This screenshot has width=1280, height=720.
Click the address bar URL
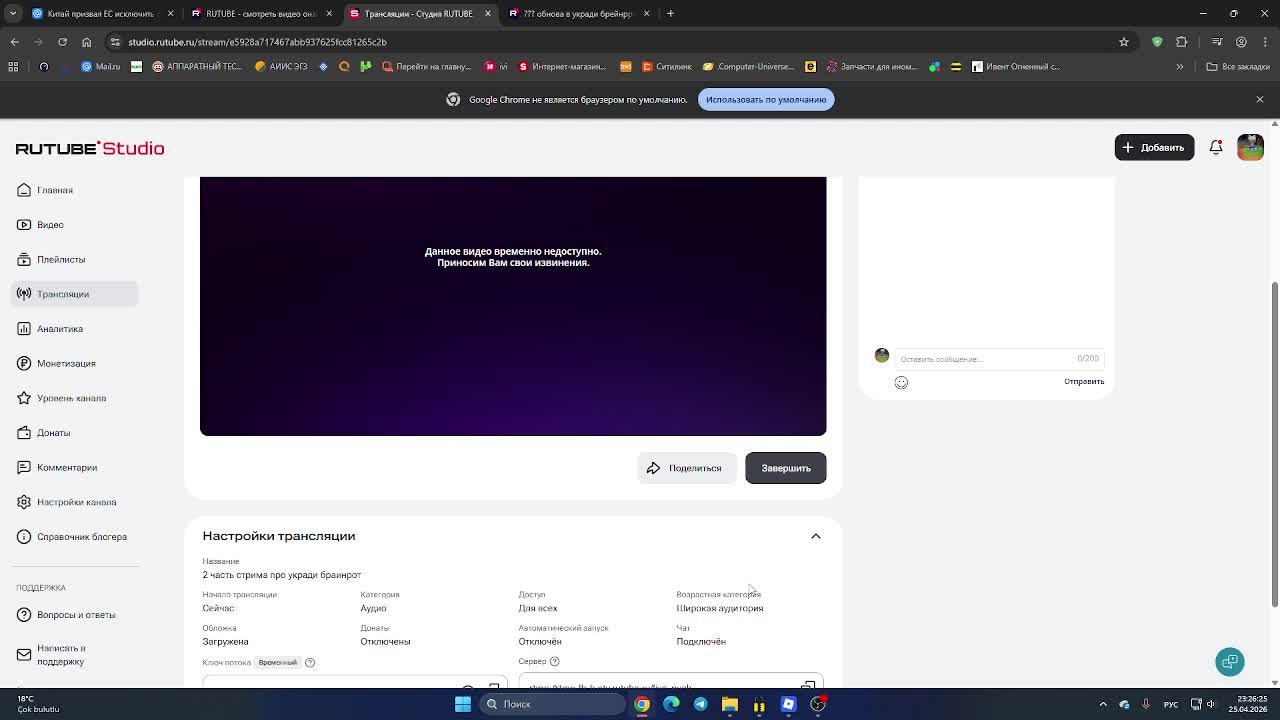tap(257, 42)
